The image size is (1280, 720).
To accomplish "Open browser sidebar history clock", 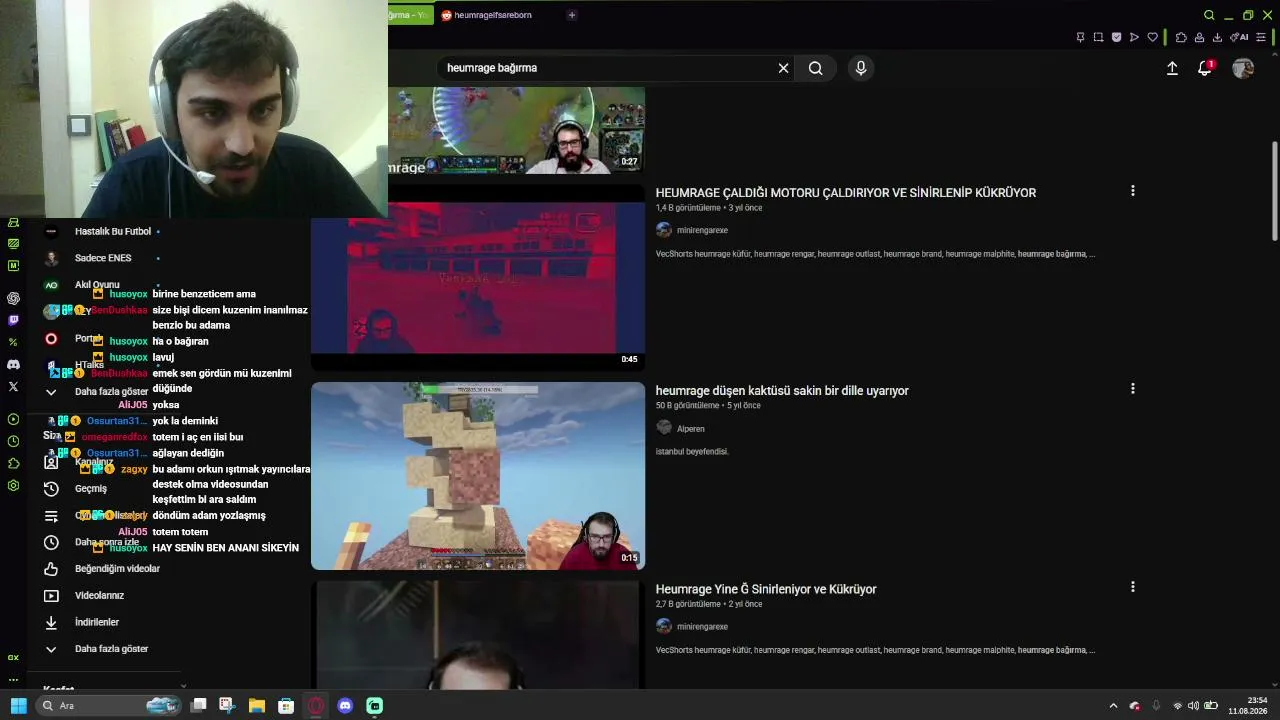I will (13, 441).
